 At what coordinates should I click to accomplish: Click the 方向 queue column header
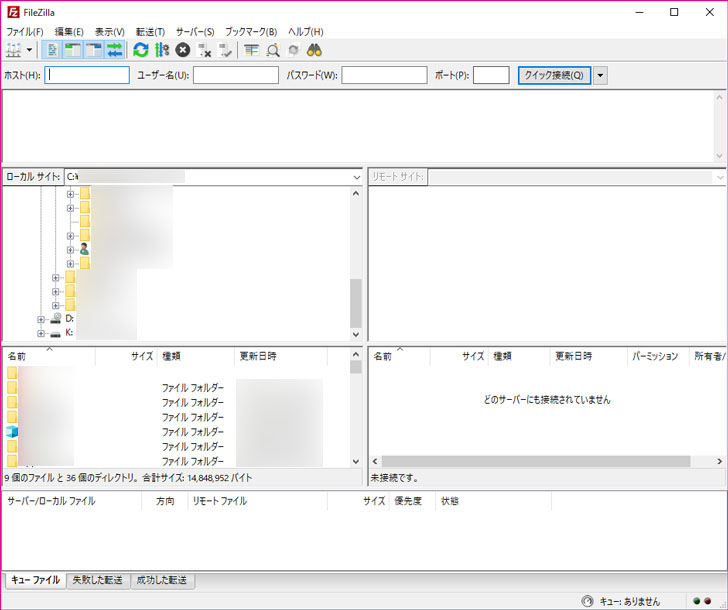click(x=165, y=501)
